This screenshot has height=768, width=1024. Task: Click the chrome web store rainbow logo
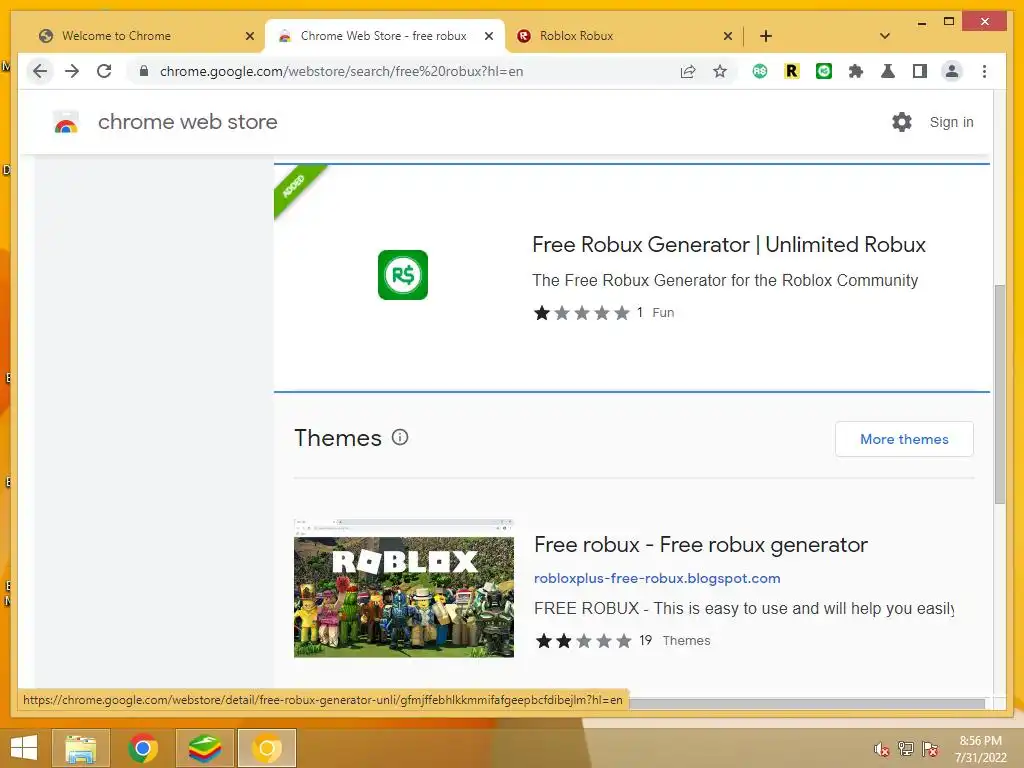point(66,122)
